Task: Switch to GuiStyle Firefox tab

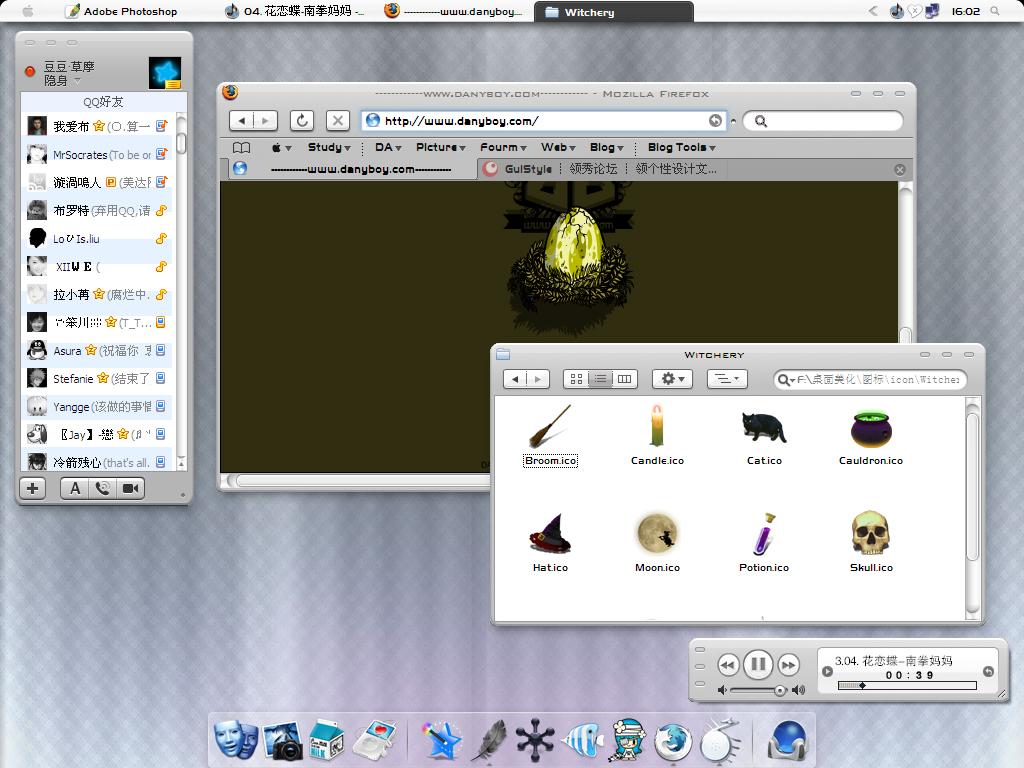Action: click(600, 169)
